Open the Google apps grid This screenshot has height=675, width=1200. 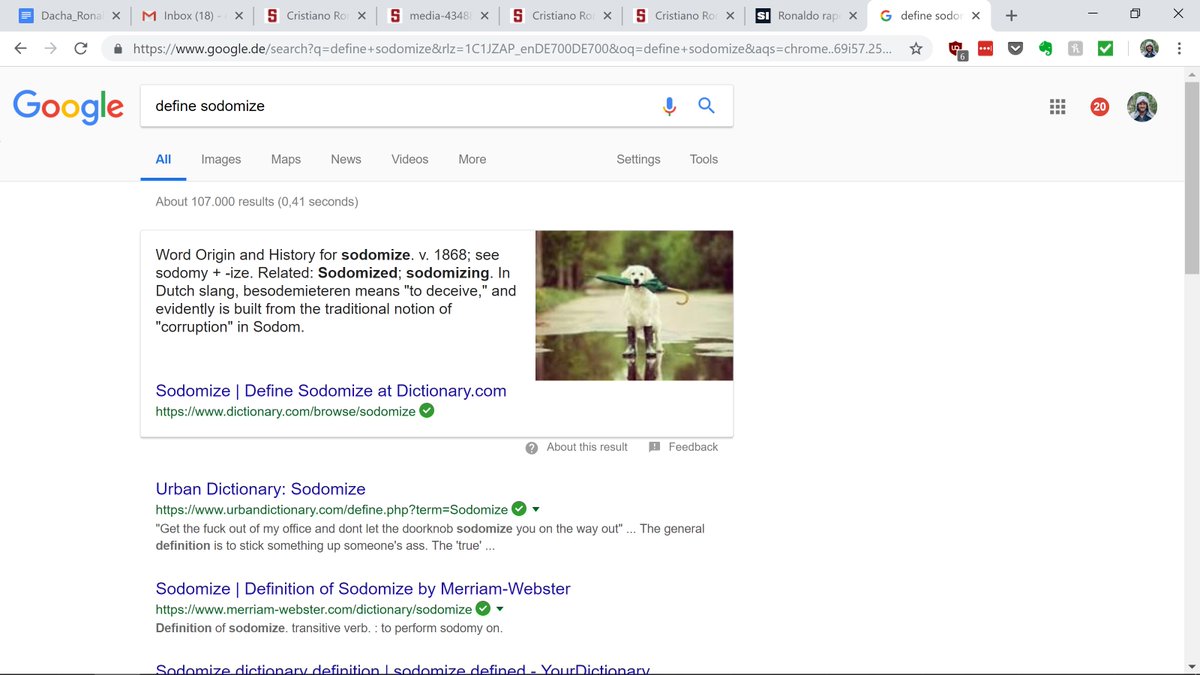coord(1058,107)
